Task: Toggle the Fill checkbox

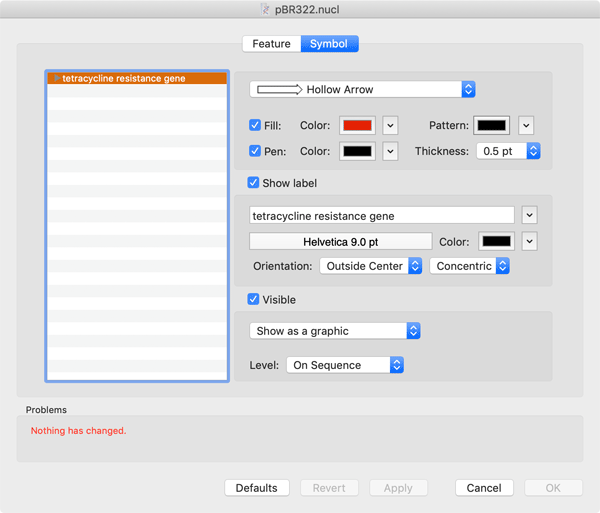Action: click(x=255, y=125)
